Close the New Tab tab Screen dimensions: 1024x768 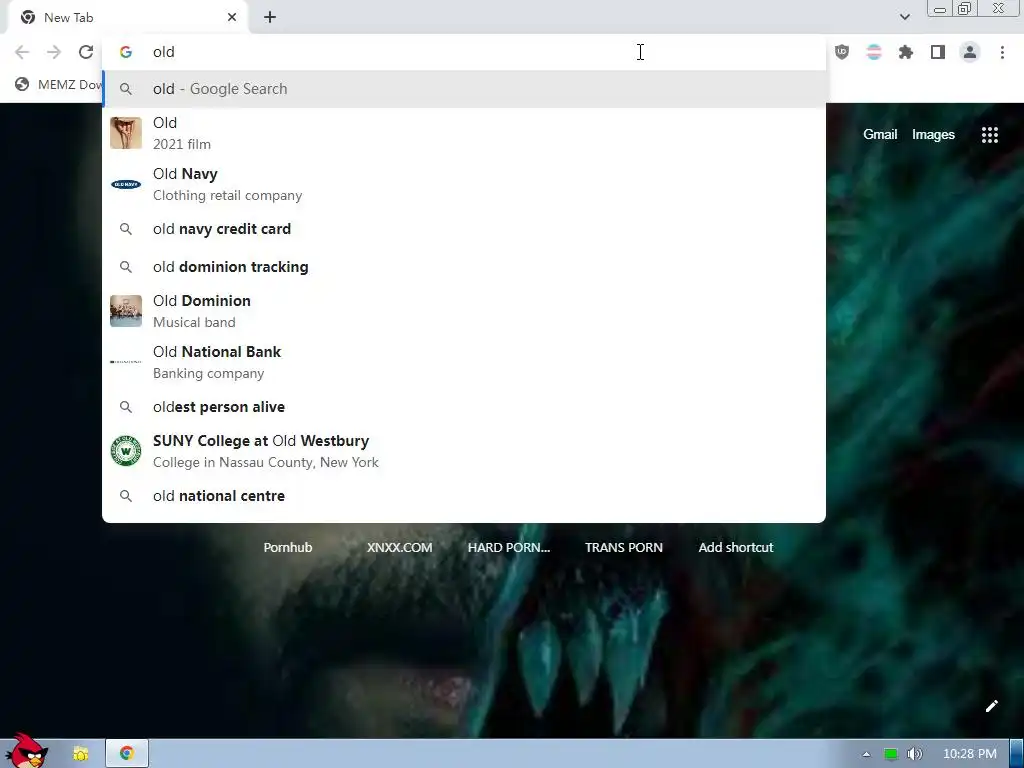[232, 17]
